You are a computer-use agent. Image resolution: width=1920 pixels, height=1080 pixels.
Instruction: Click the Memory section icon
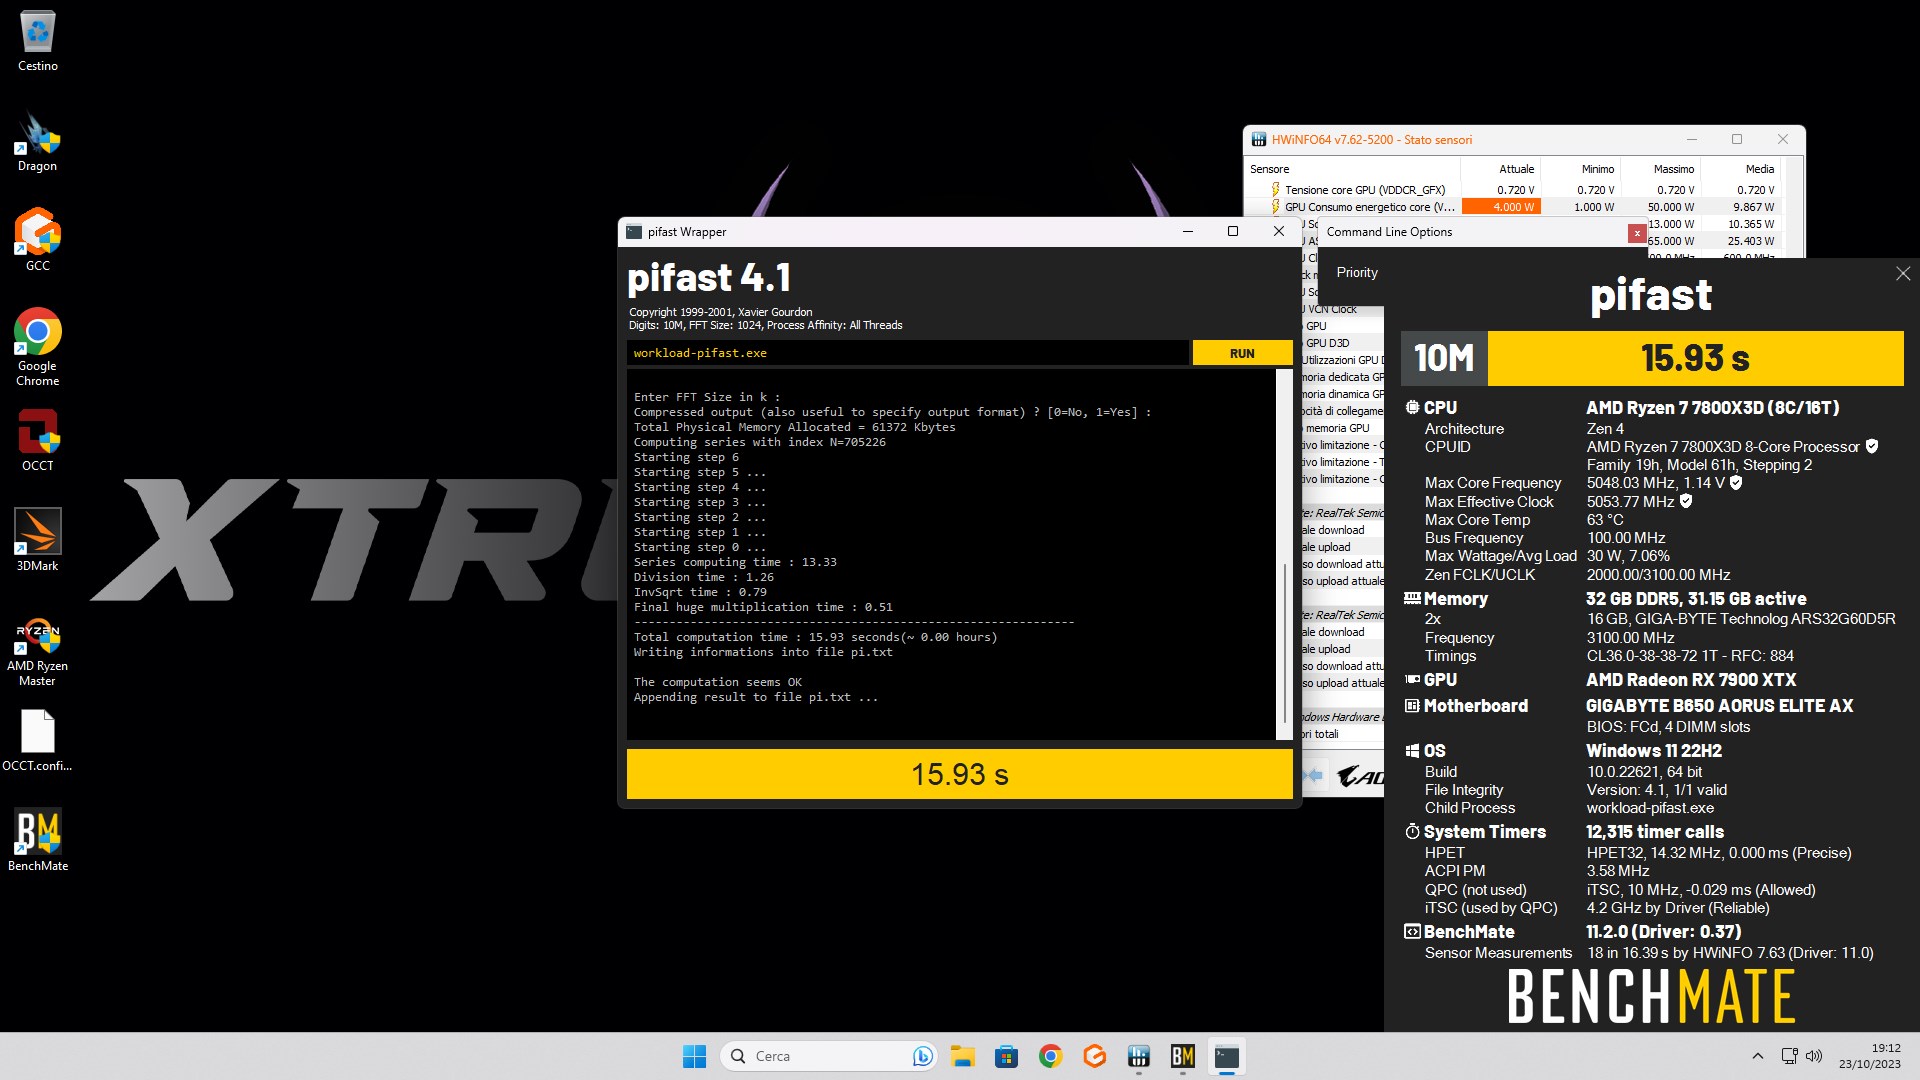tap(1412, 599)
